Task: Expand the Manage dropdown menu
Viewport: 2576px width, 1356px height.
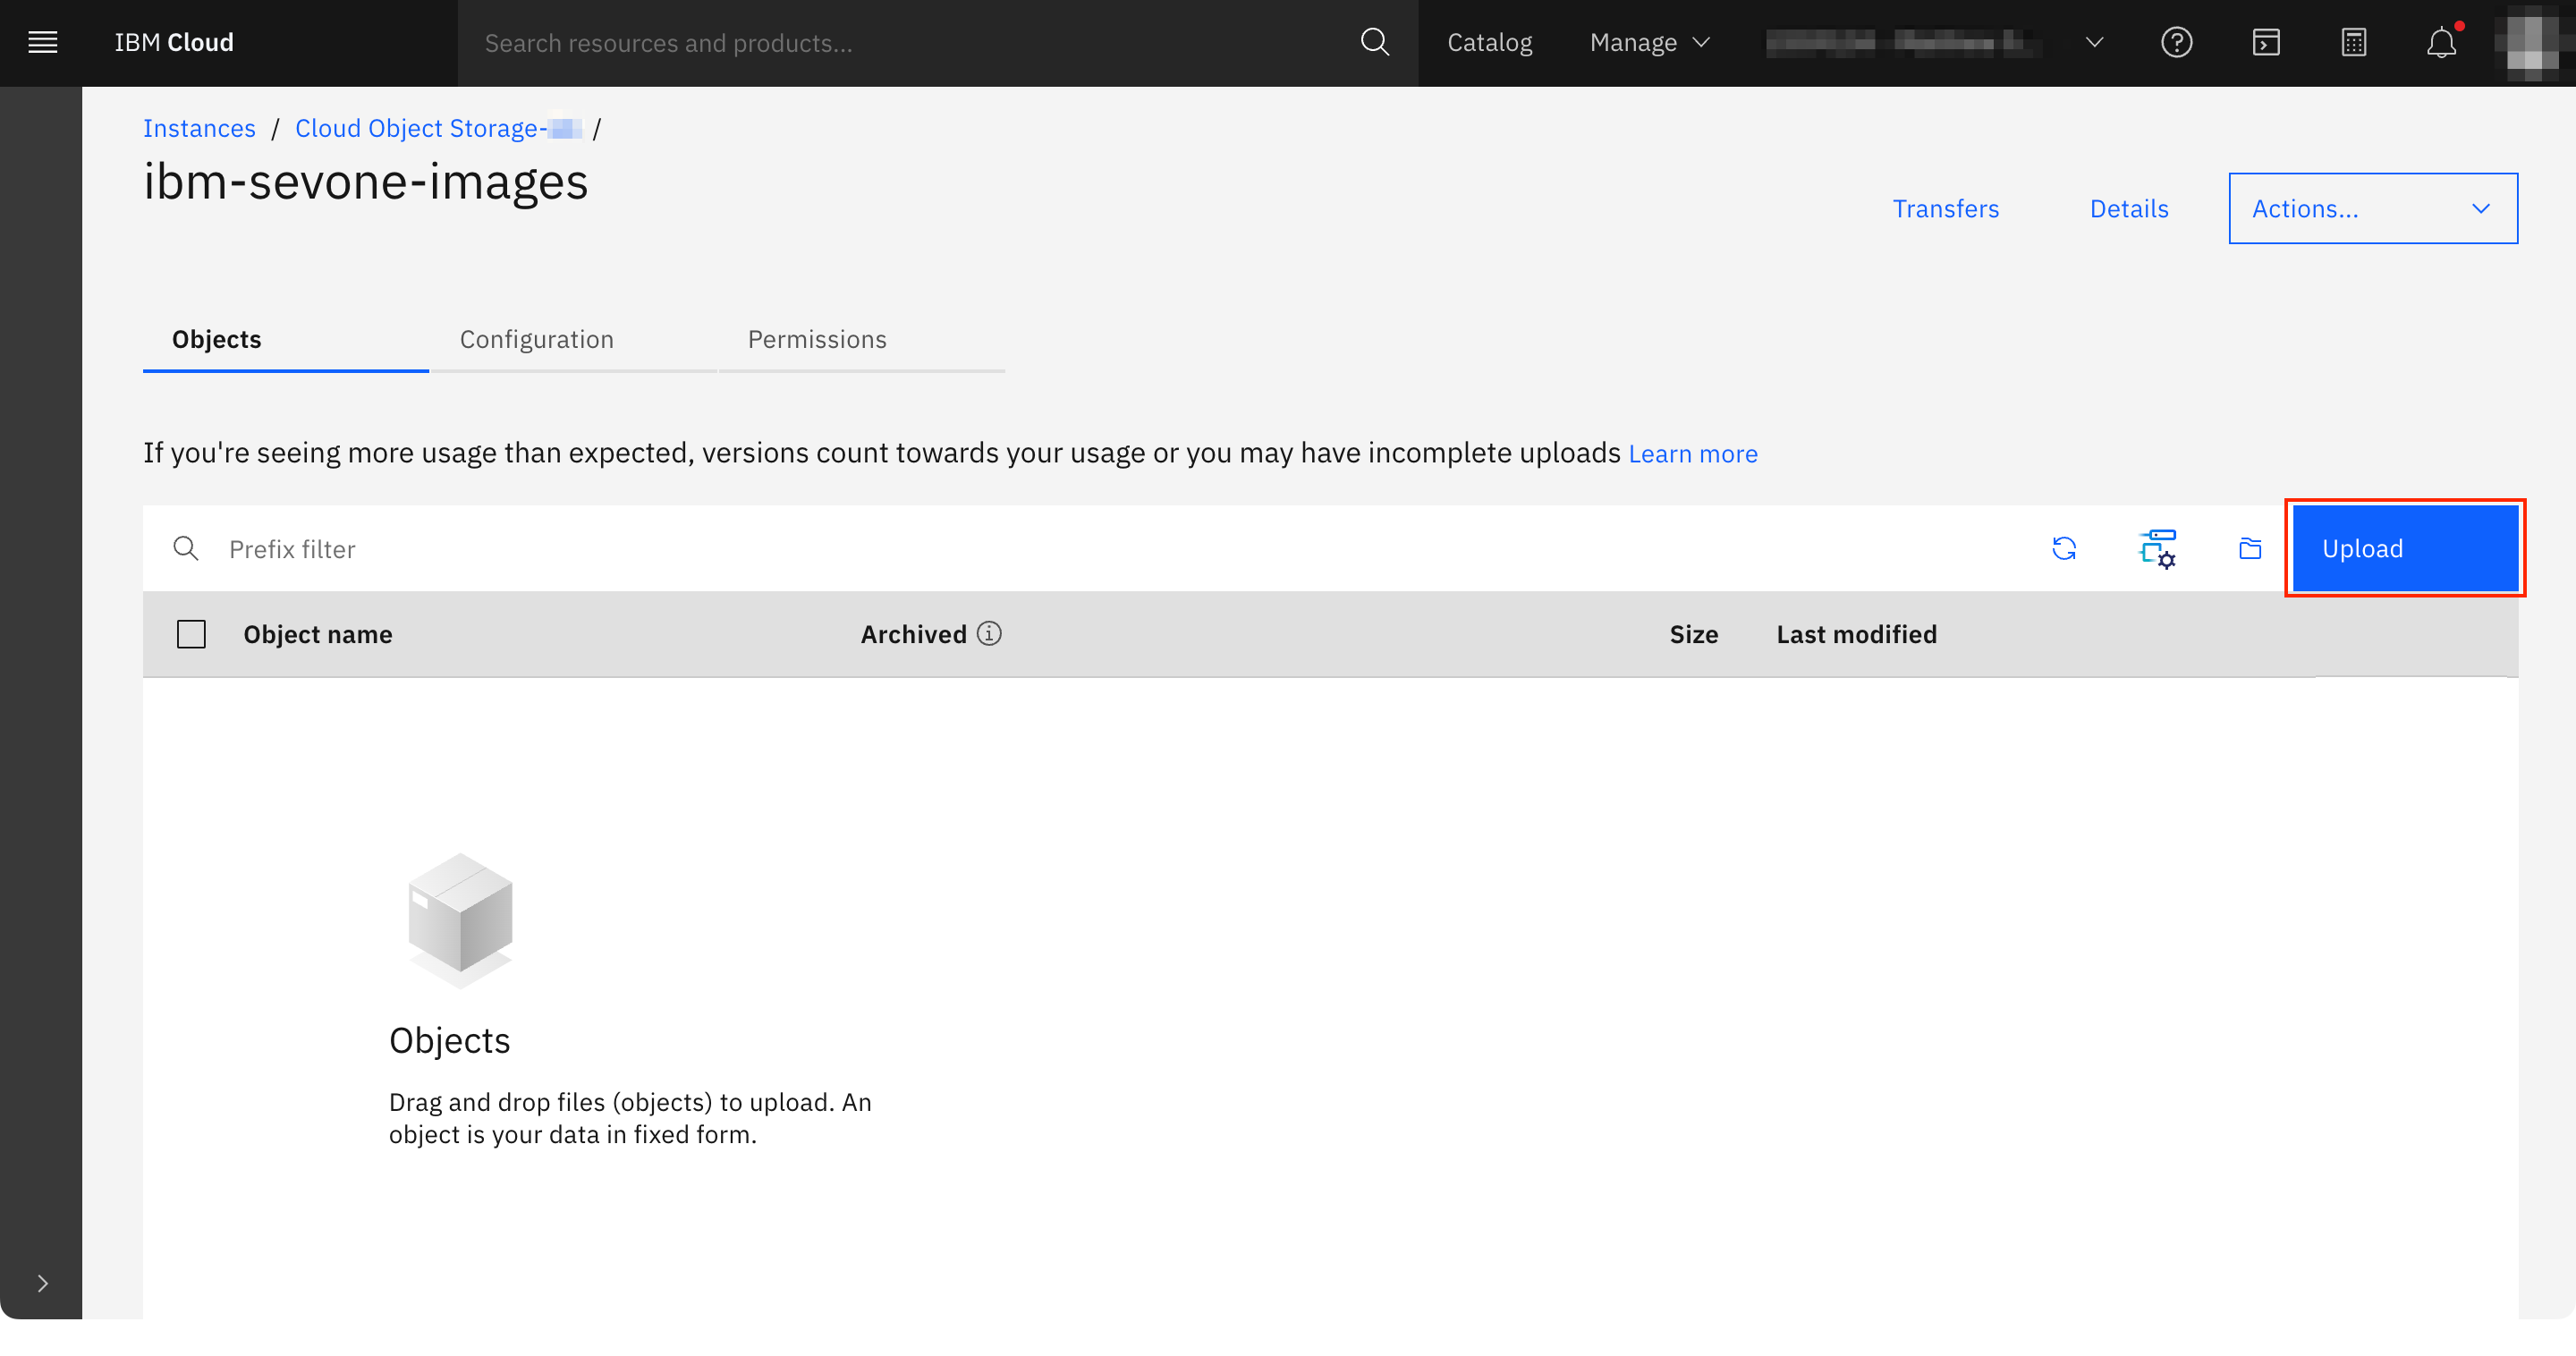Action: 1650,42
